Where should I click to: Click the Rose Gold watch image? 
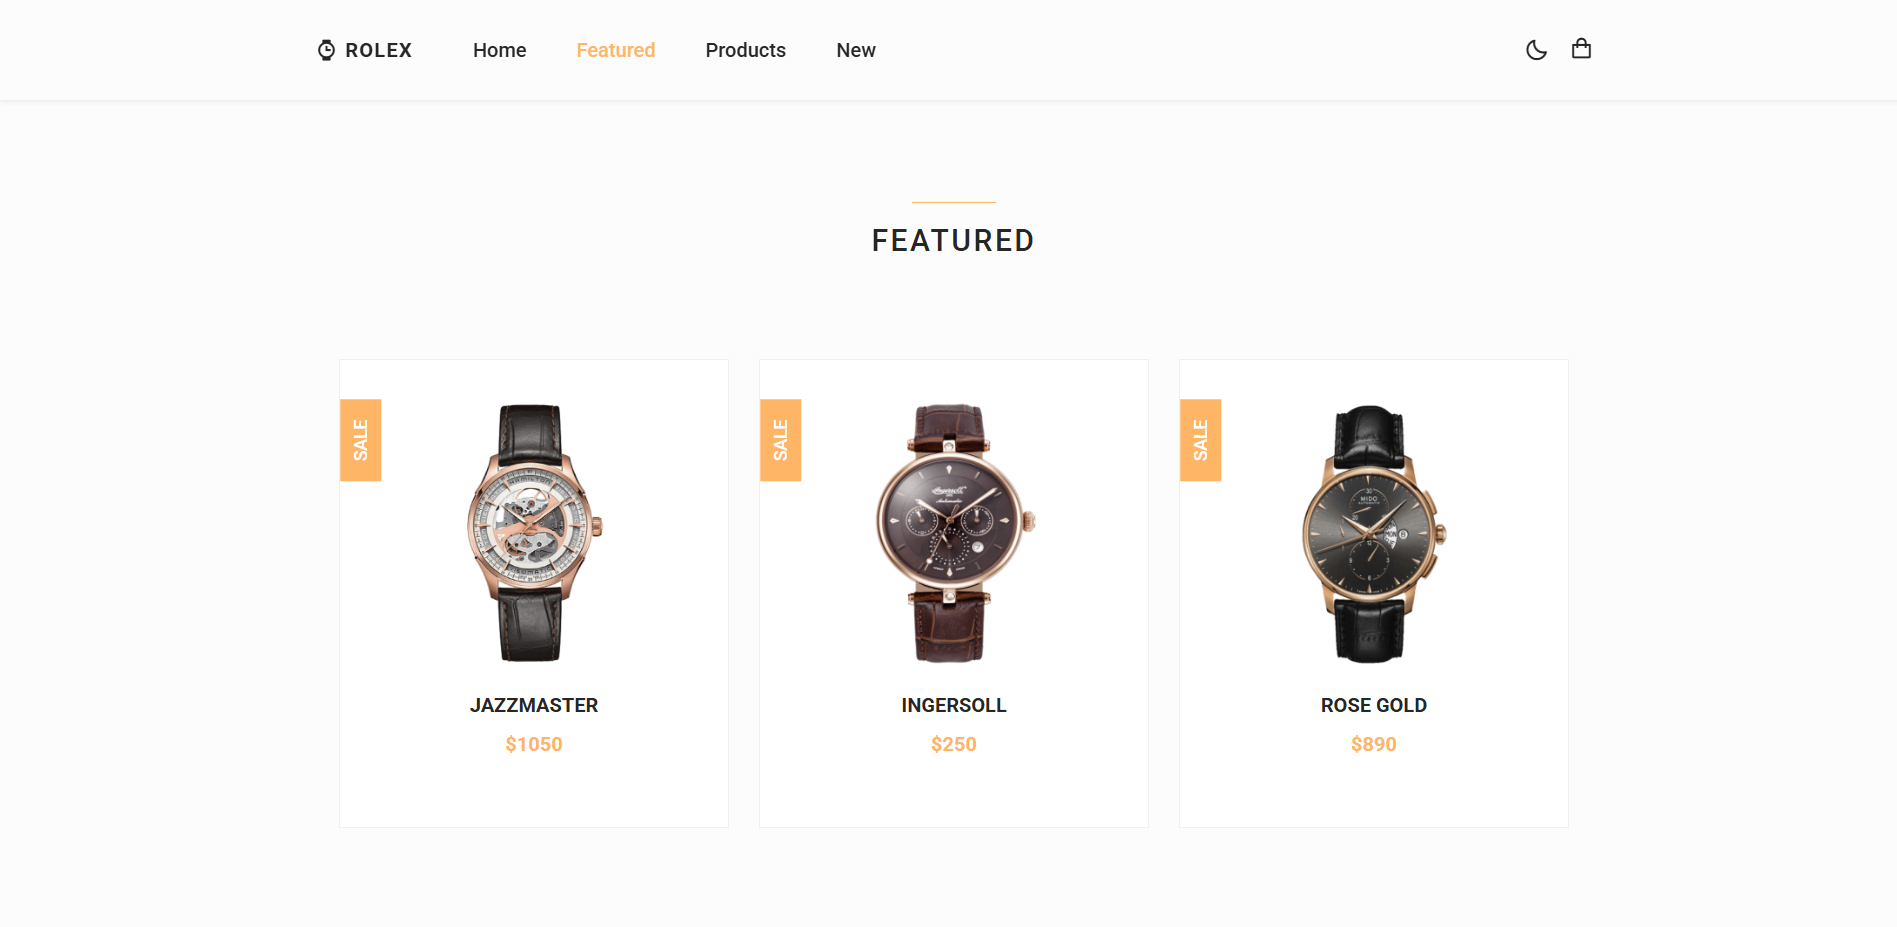[1374, 533]
